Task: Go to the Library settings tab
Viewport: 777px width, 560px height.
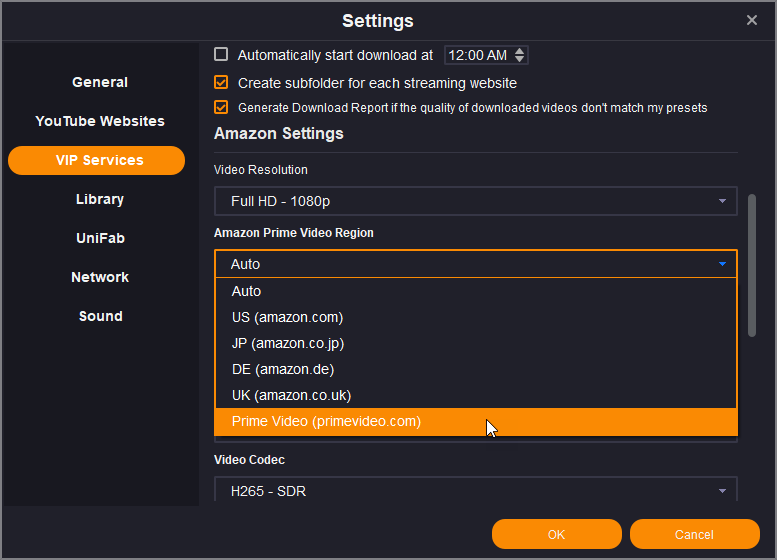Action: [x=100, y=199]
